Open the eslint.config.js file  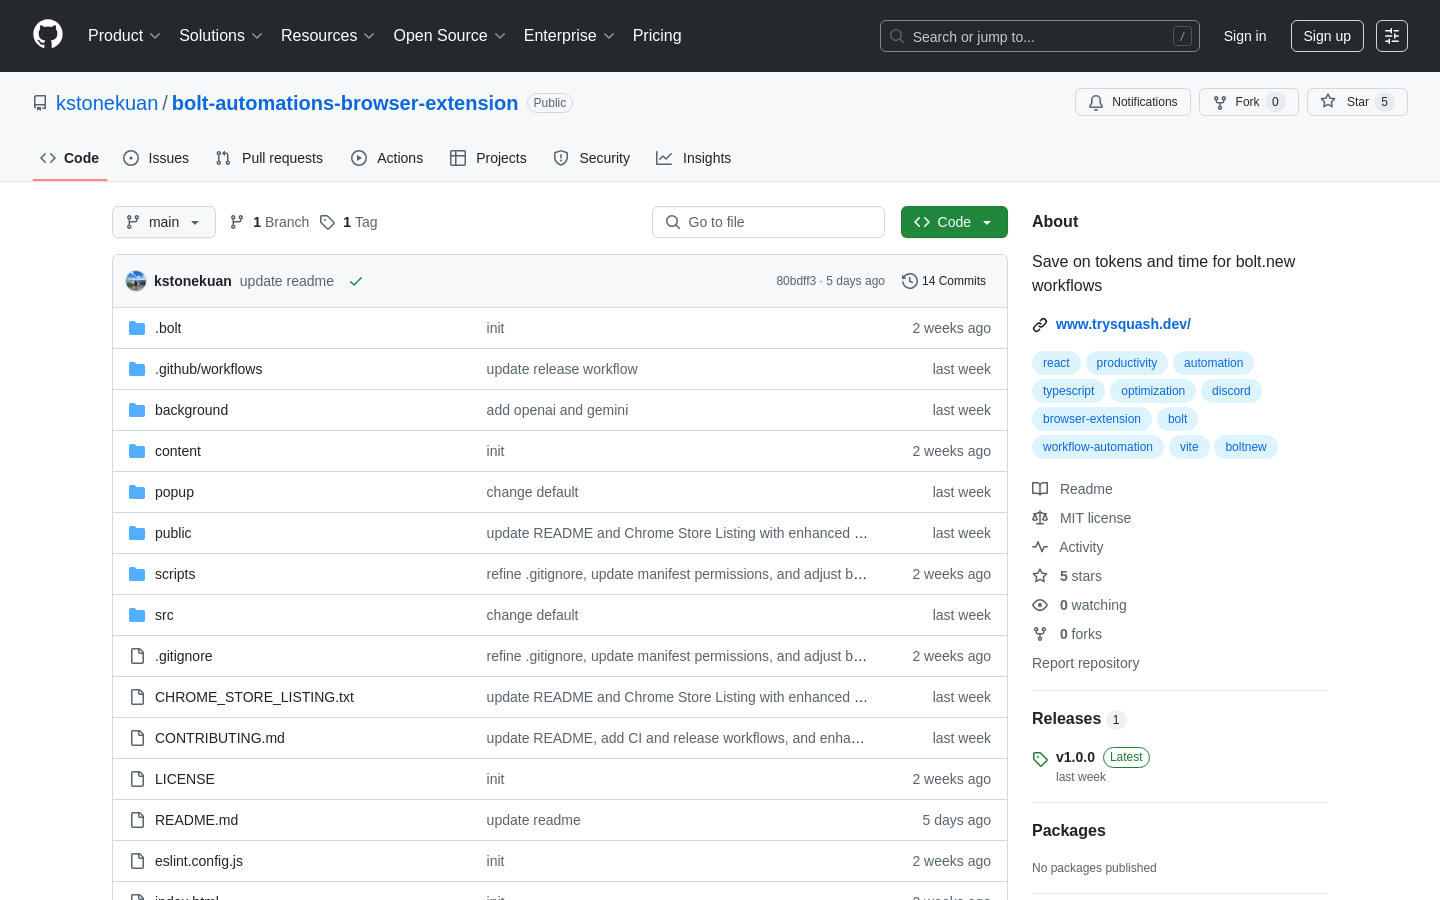coord(199,861)
